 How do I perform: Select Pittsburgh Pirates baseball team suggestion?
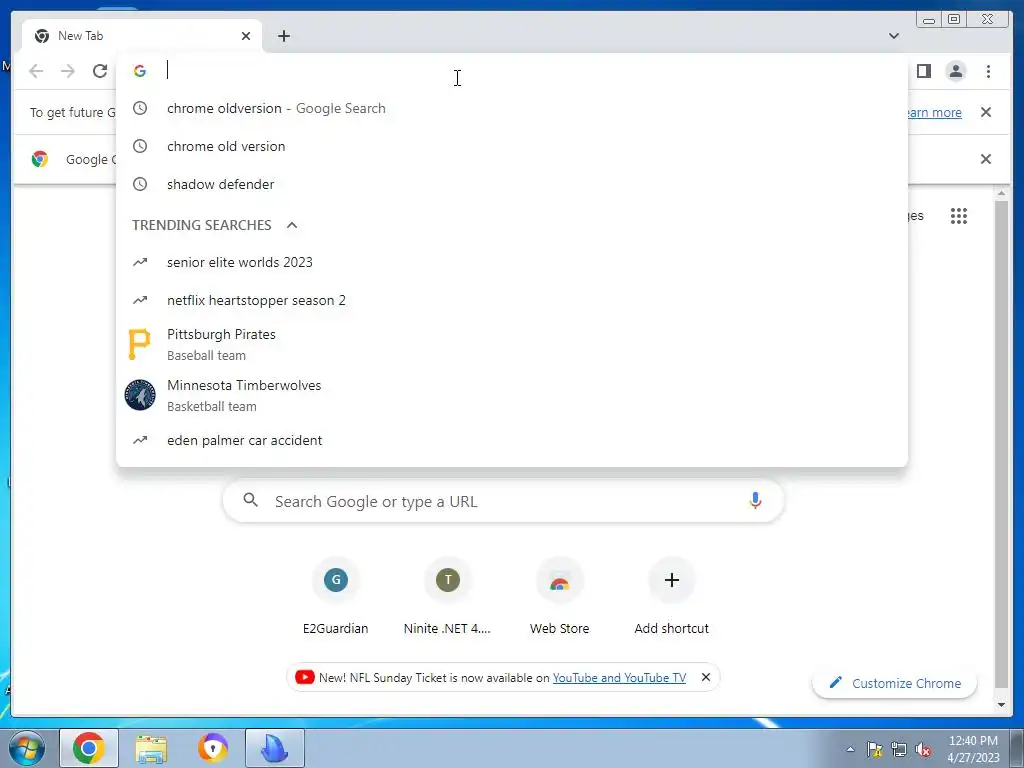pyautogui.click(x=511, y=344)
